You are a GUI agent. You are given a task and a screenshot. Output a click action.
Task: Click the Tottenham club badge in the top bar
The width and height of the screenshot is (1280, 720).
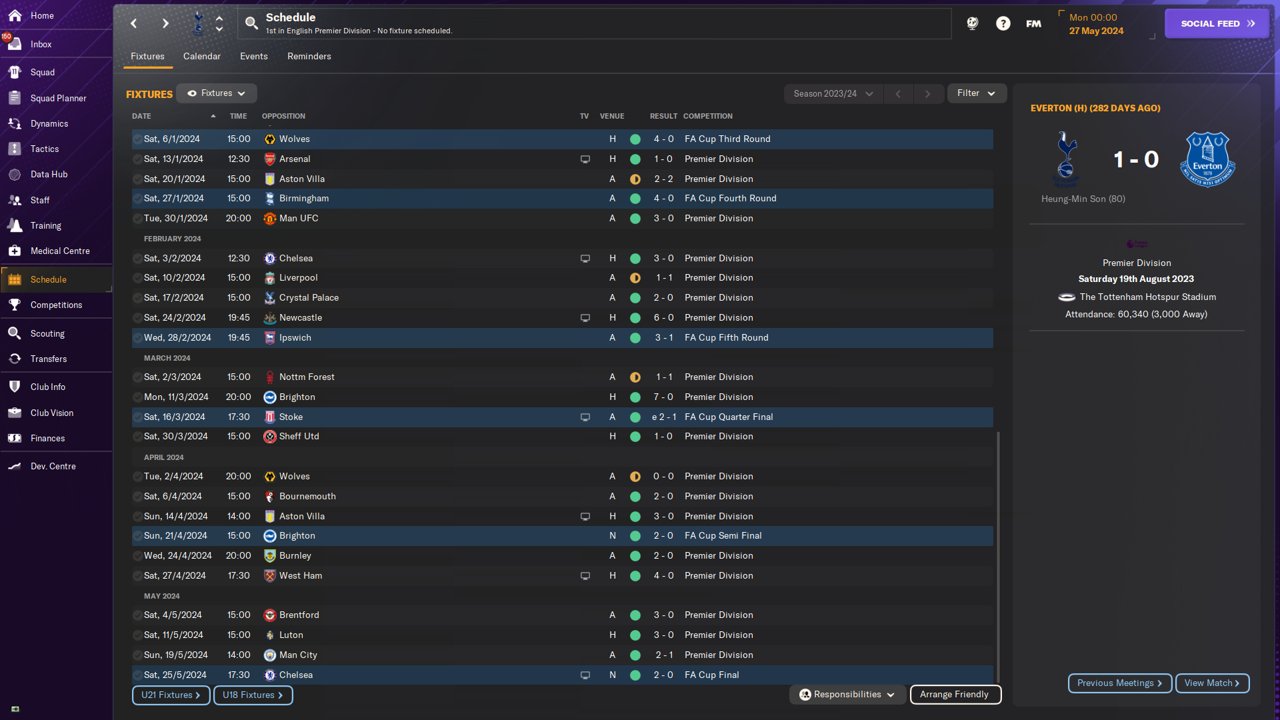(197, 22)
